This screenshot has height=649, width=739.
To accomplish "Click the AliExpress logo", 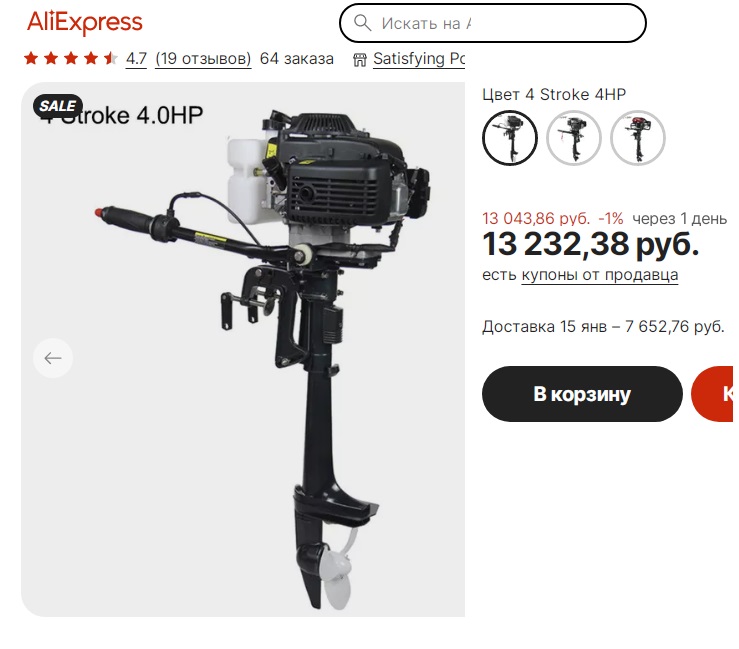I will click(x=84, y=22).
